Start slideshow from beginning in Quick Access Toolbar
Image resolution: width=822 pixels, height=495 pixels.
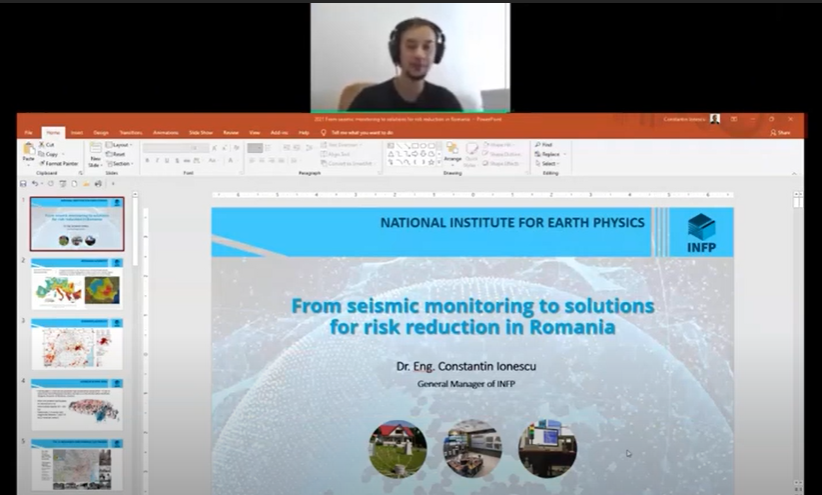[62, 184]
